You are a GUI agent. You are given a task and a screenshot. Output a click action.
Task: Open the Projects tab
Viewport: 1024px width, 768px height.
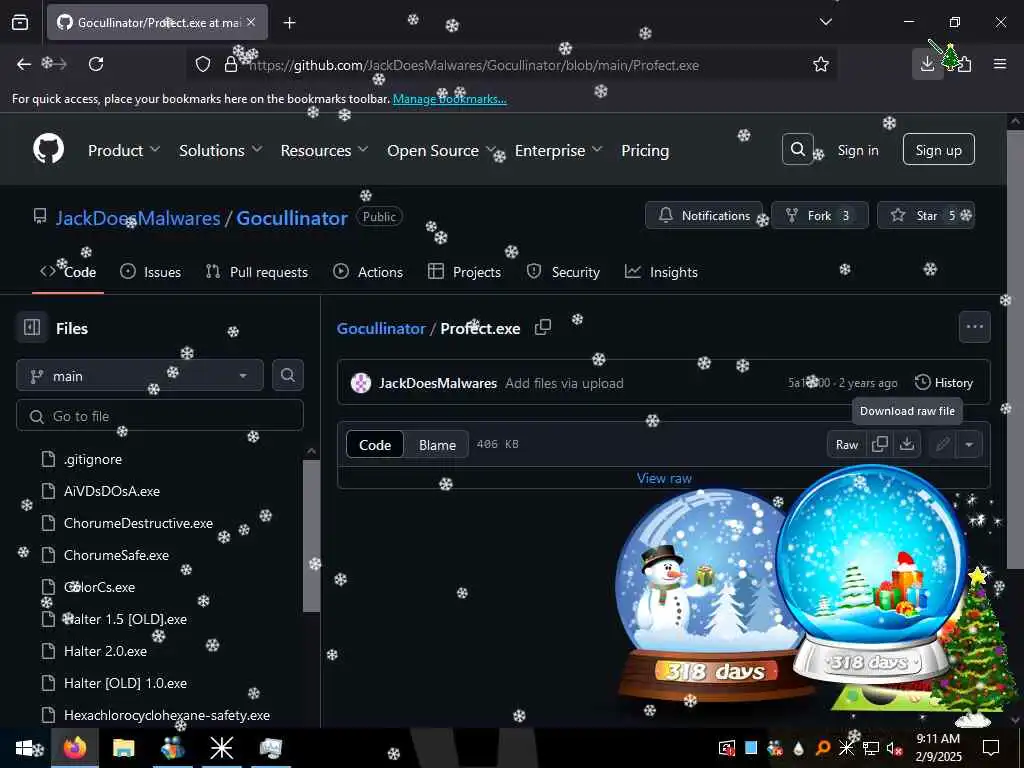[464, 272]
